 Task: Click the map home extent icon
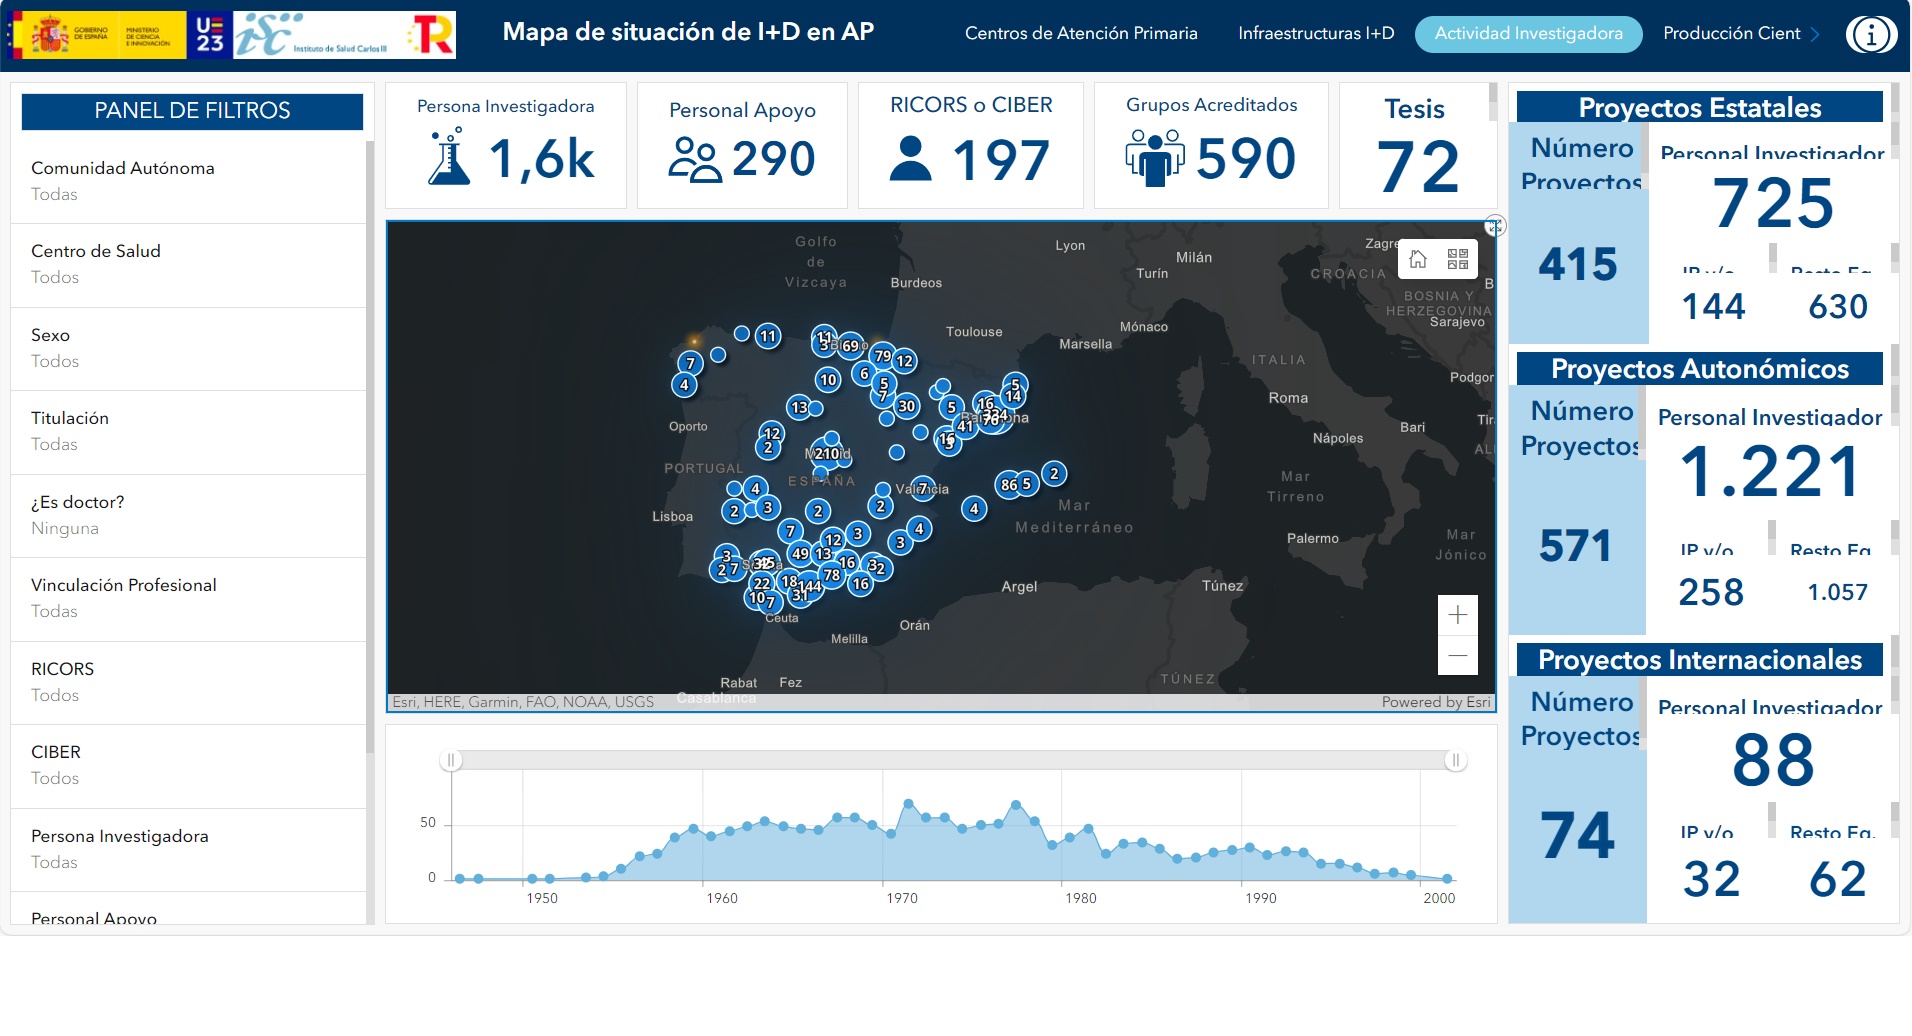coord(1418,260)
